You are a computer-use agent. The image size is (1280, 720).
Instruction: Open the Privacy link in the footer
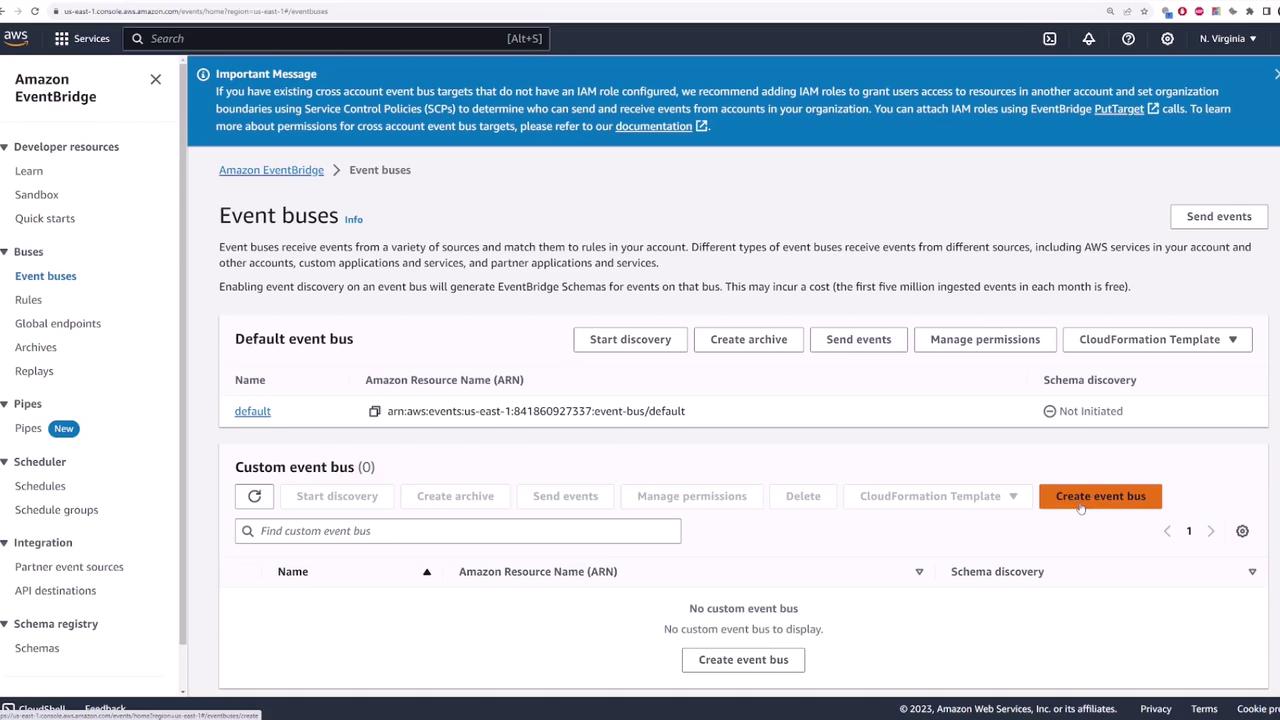click(1155, 709)
